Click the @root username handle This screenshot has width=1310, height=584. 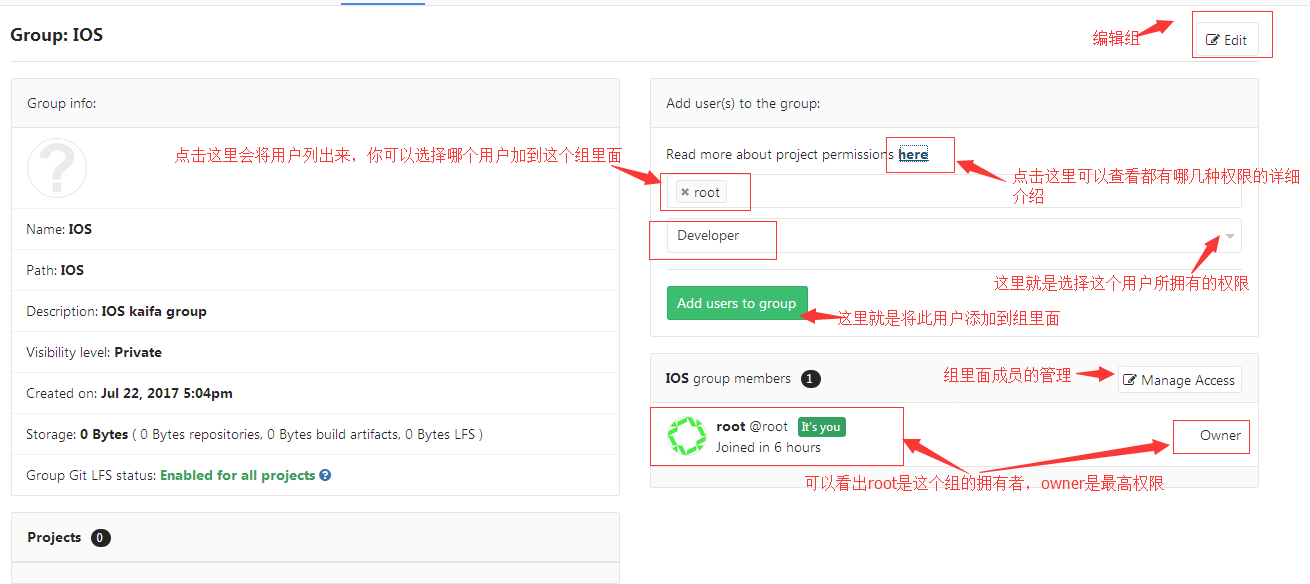point(769,427)
